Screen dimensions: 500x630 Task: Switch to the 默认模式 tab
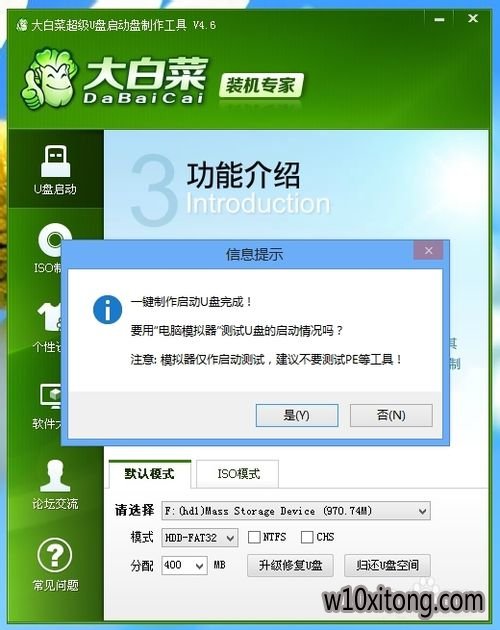[150, 474]
